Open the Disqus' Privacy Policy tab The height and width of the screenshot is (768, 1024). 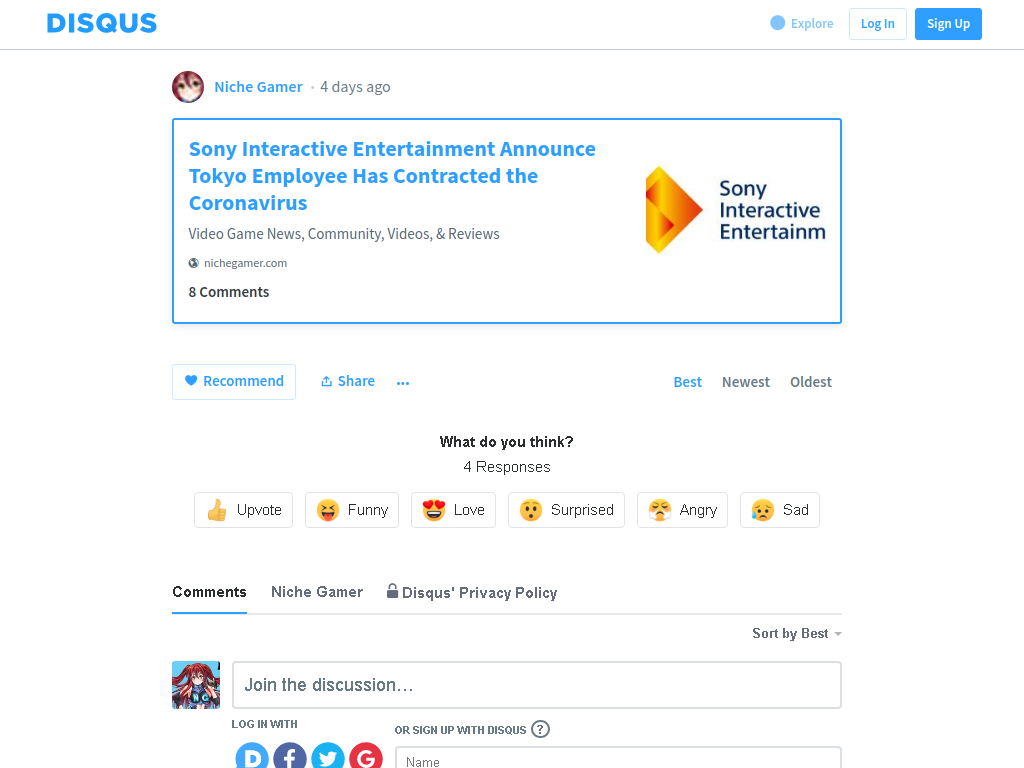coord(472,592)
